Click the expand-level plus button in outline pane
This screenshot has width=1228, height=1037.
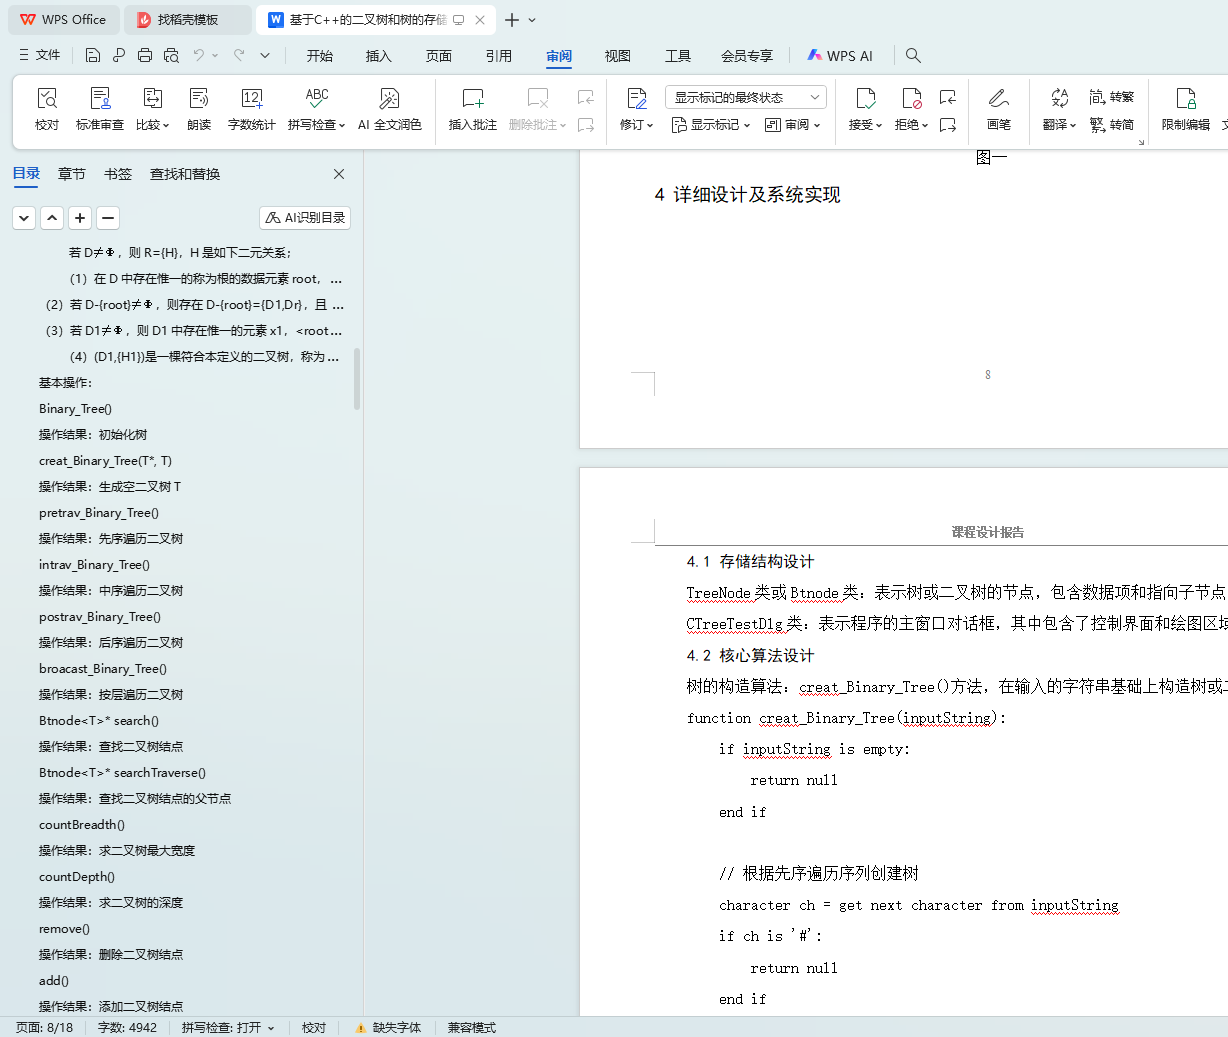coord(80,217)
